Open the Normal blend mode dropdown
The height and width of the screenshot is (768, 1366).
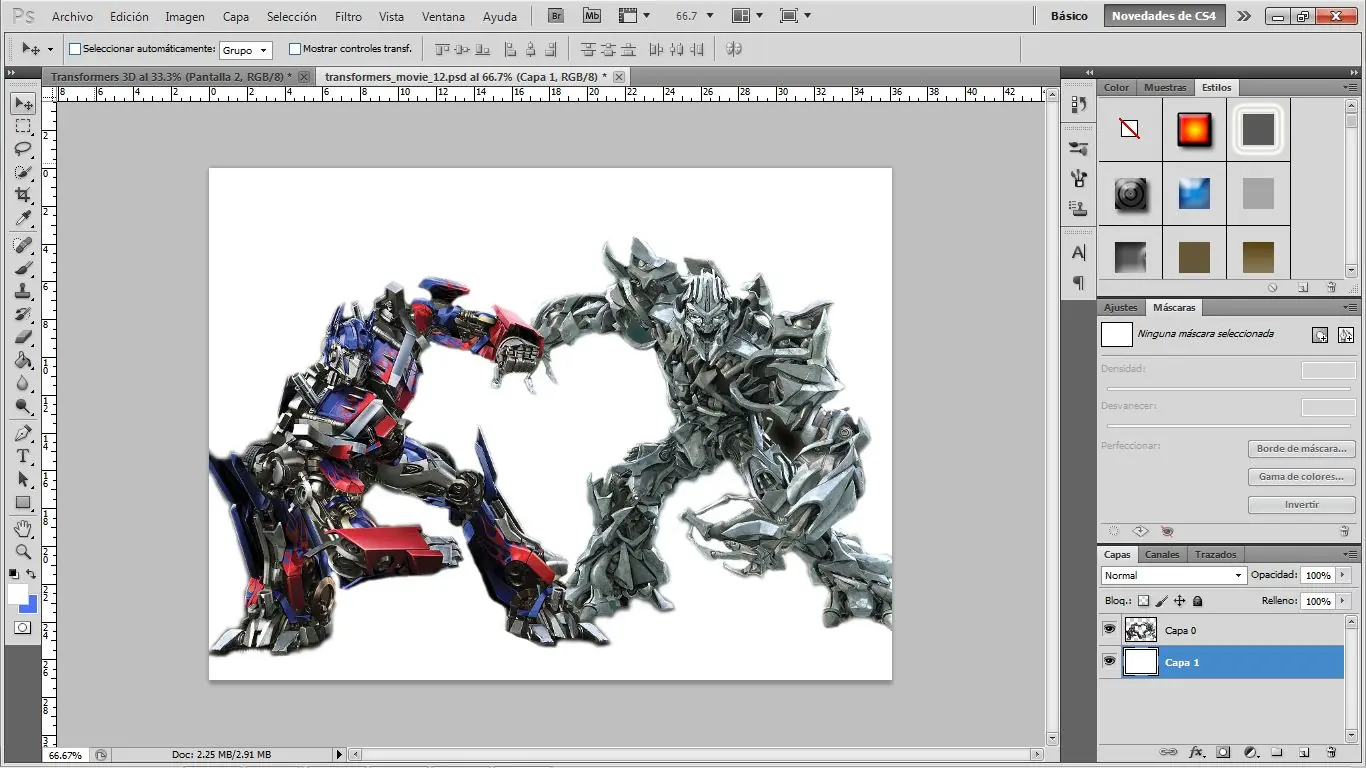coord(1173,575)
